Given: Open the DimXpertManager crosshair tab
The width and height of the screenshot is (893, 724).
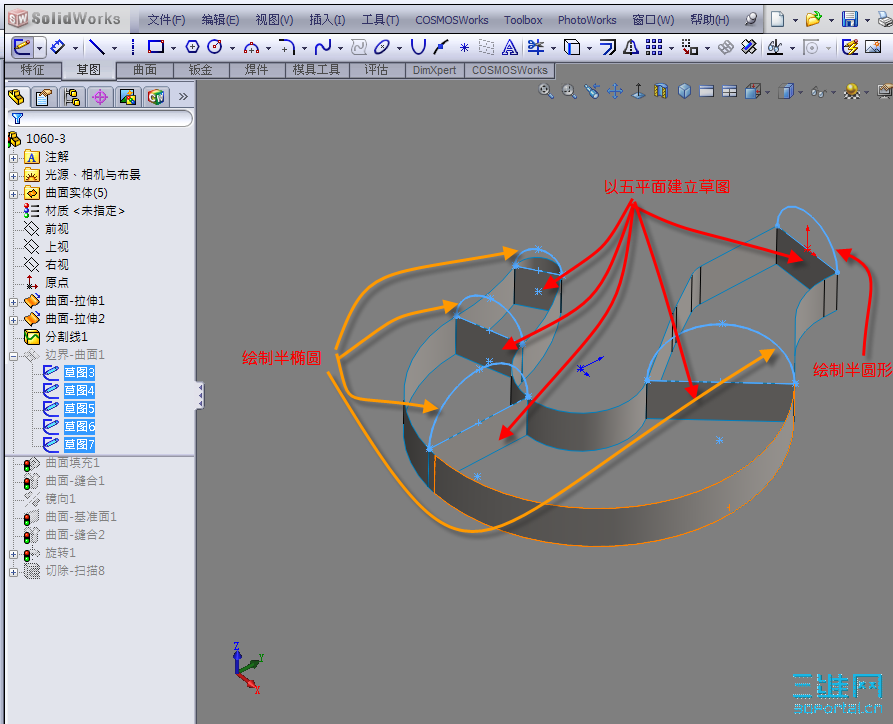Looking at the screenshot, I should (100, 97).
